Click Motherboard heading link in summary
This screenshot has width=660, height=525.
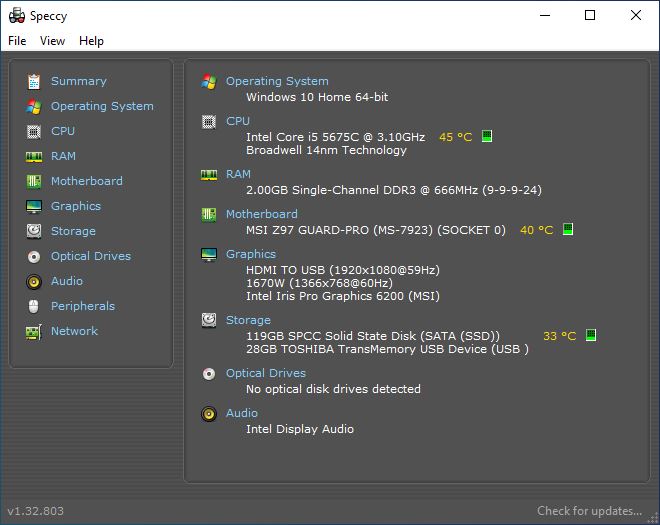coord(262,214)
